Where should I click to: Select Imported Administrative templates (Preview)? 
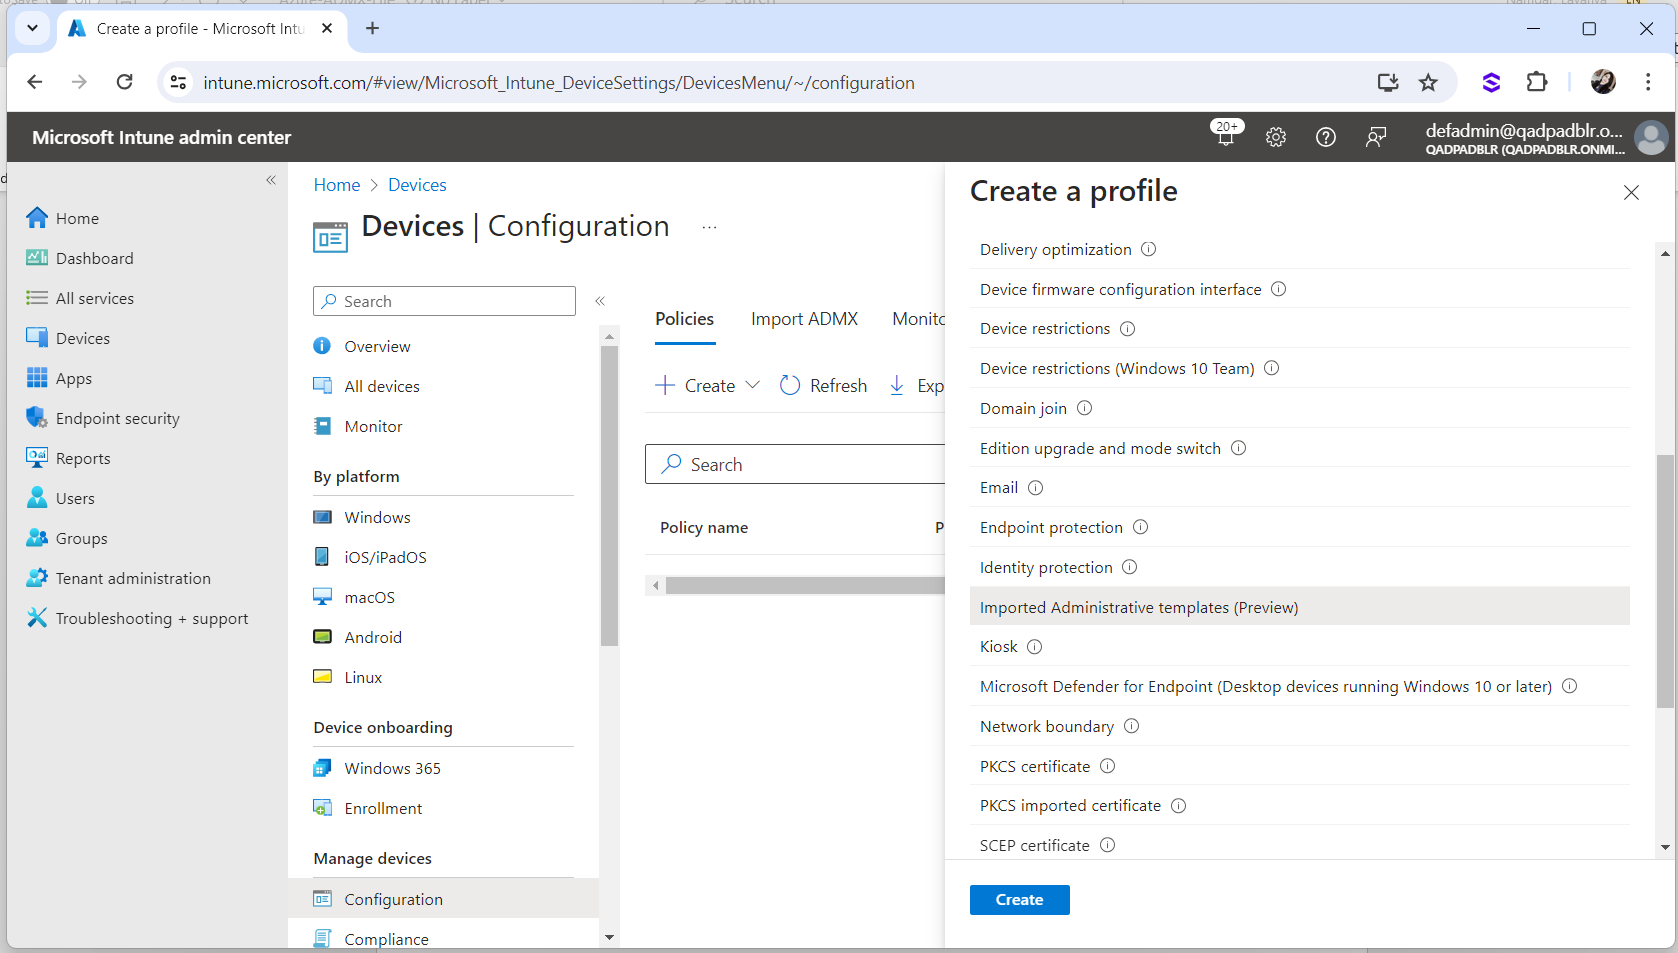pos(1299,607)
